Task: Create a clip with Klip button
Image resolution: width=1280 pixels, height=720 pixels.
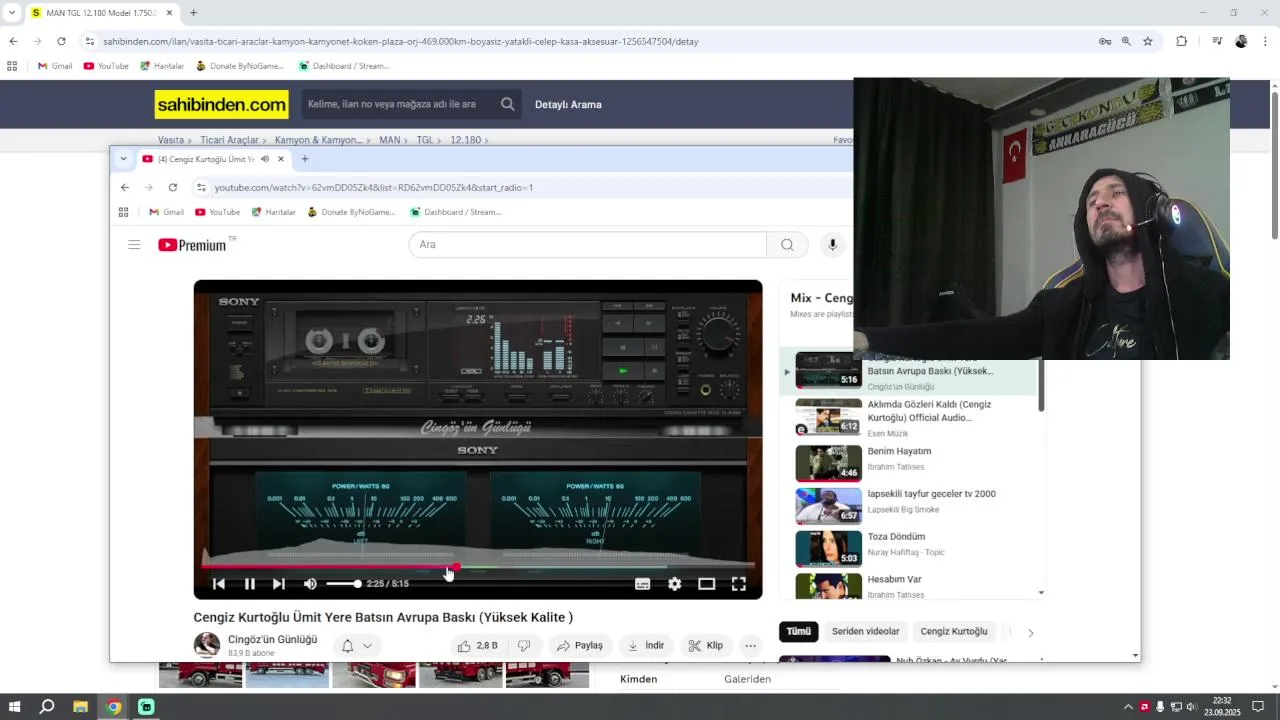Action: (x=705, y=646)
